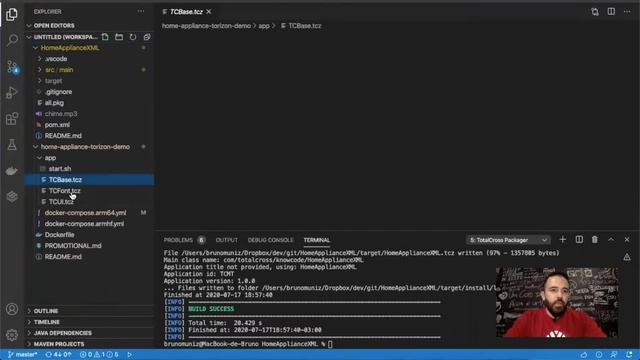Viewport: 640px width, 360px height.
Task: Switch to the Debug Console tab
Action: [x=270, y=240]
